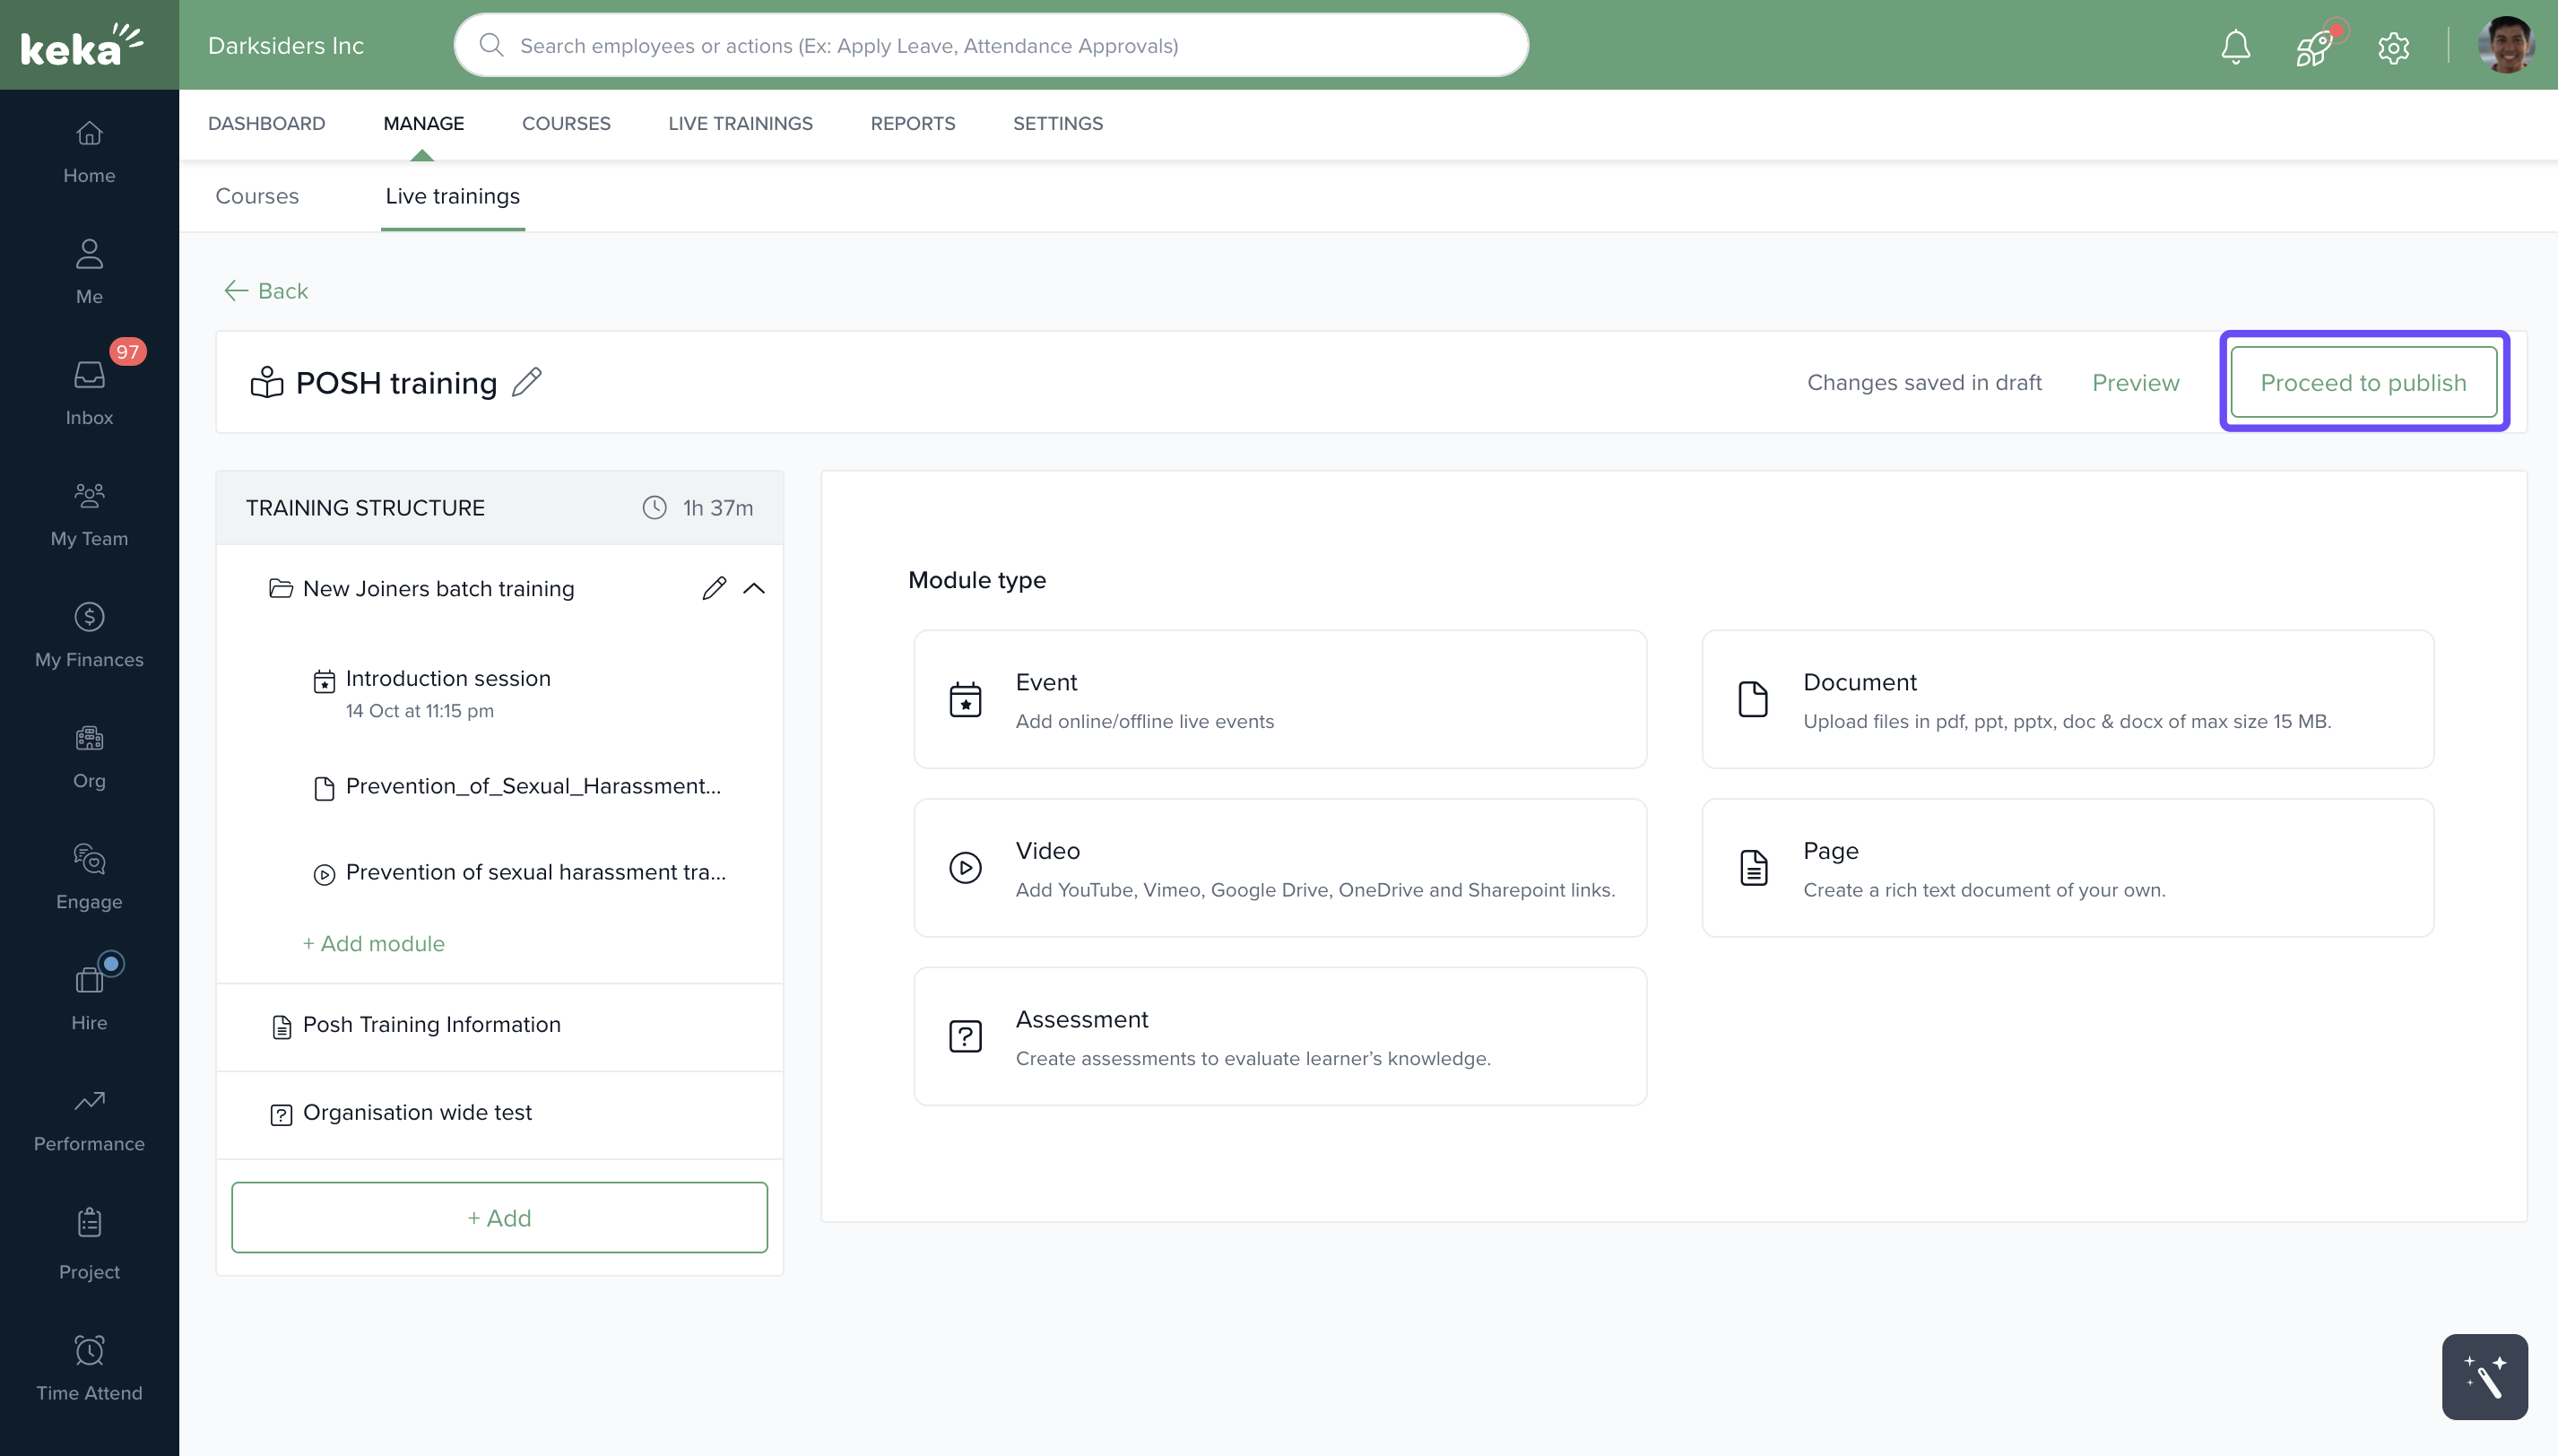
Task: Switch to the REPORTS tab
Action: [912, 123]
